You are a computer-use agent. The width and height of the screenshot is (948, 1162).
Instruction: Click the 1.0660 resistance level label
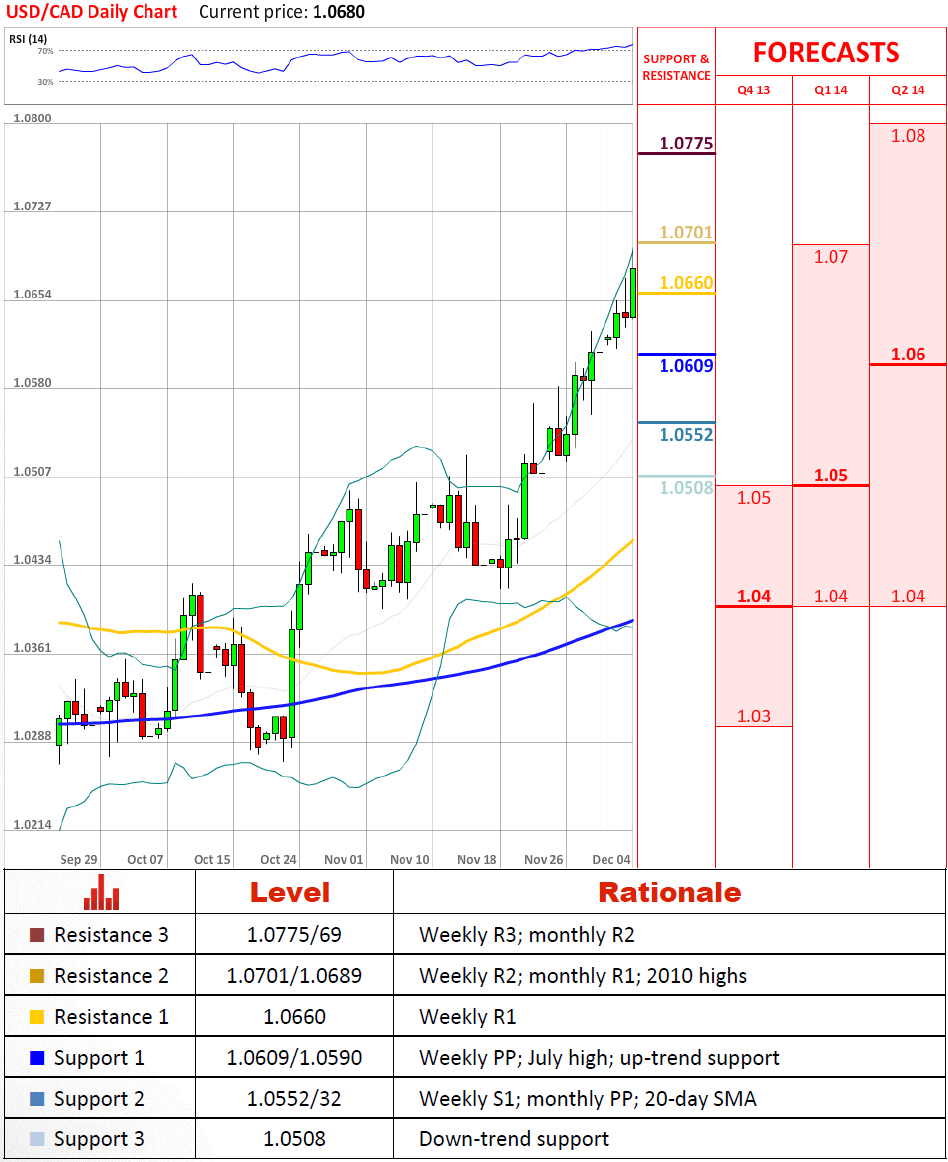click(686, 282)
